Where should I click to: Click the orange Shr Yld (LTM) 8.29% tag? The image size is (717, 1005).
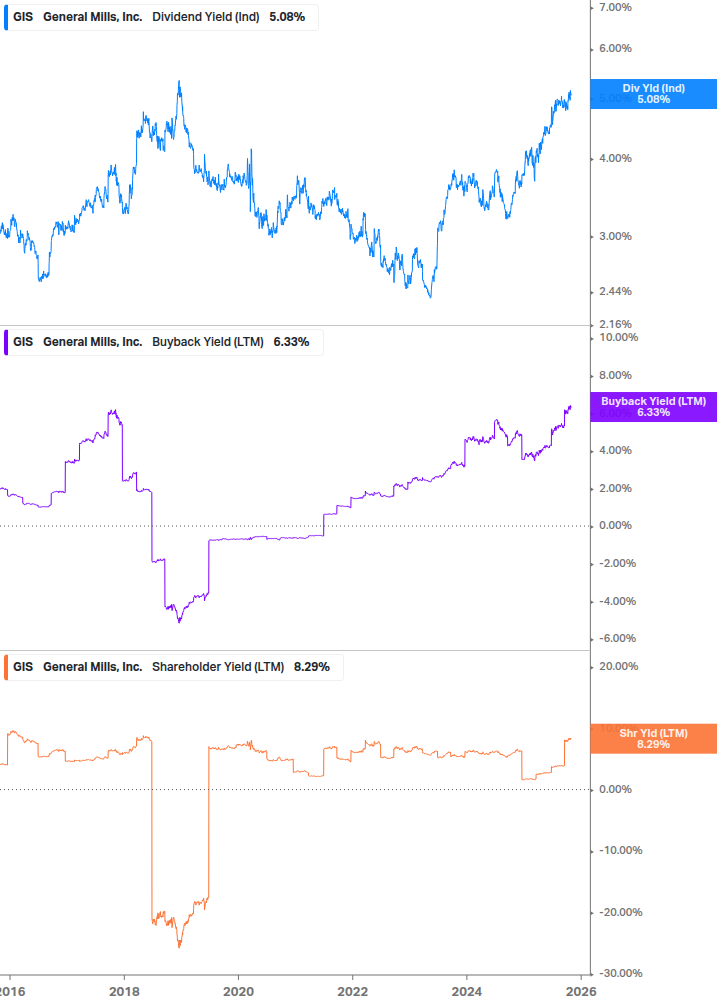click(654, 738)
